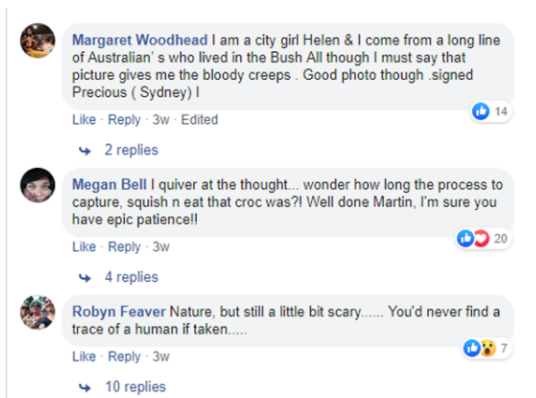Viewport: 536px width, 398px height.
Task: Reply to Megan Bell's comment
Action: 124,247
